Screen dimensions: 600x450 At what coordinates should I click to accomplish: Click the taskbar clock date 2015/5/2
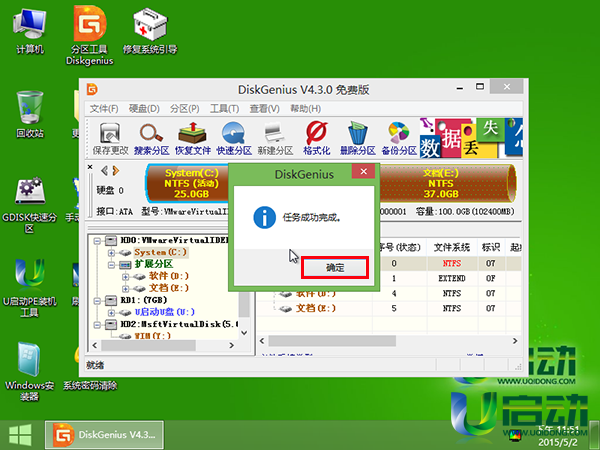pos(558,442)
